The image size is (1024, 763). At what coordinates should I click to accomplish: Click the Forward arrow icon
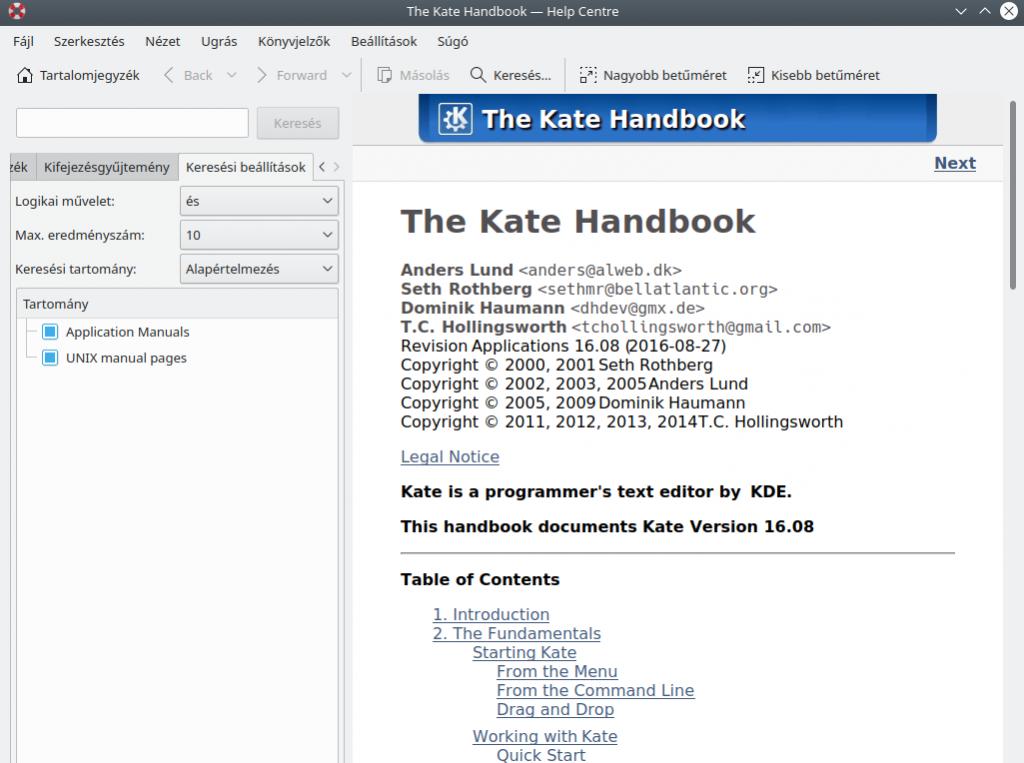(262, 75)
